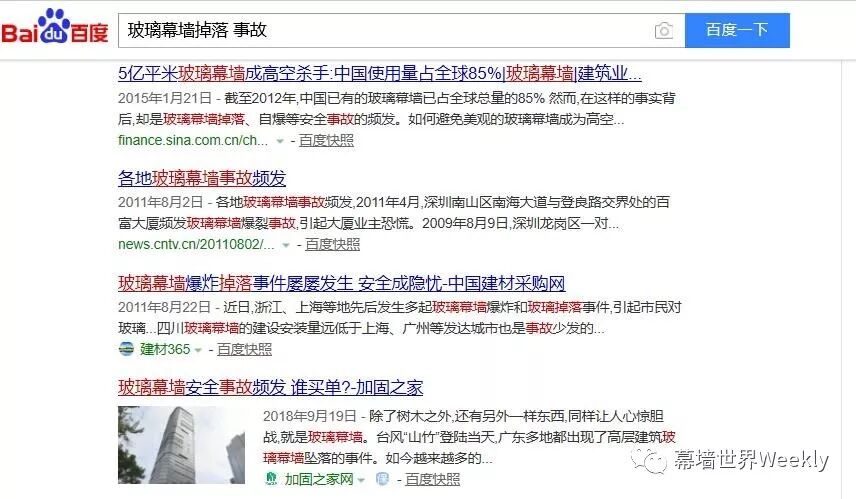Screen dimensions: 856x499
Task: Open 百度快照 for the 建材365 result
Action: tap(244, 349)
